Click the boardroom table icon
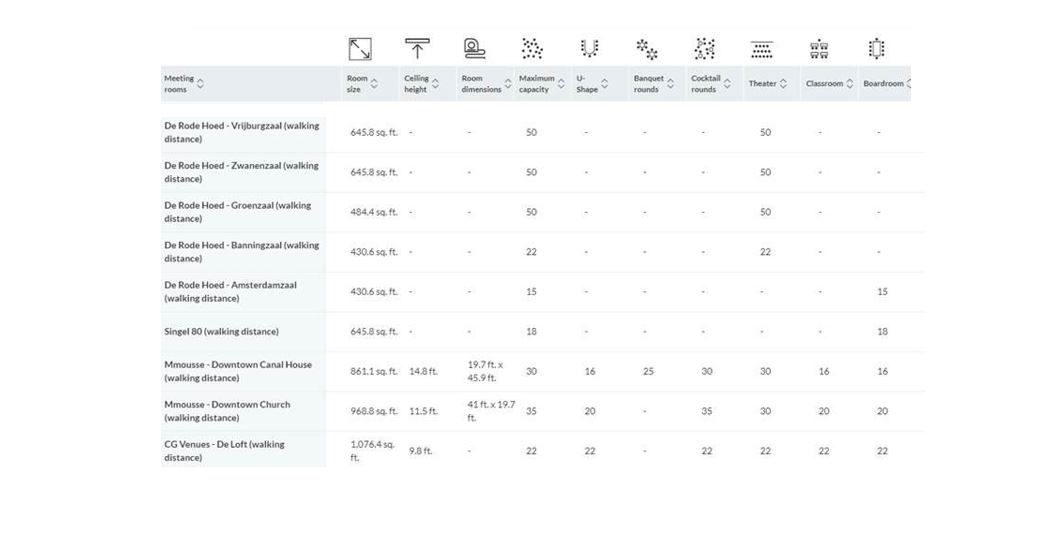 click(x=877, y=49)
